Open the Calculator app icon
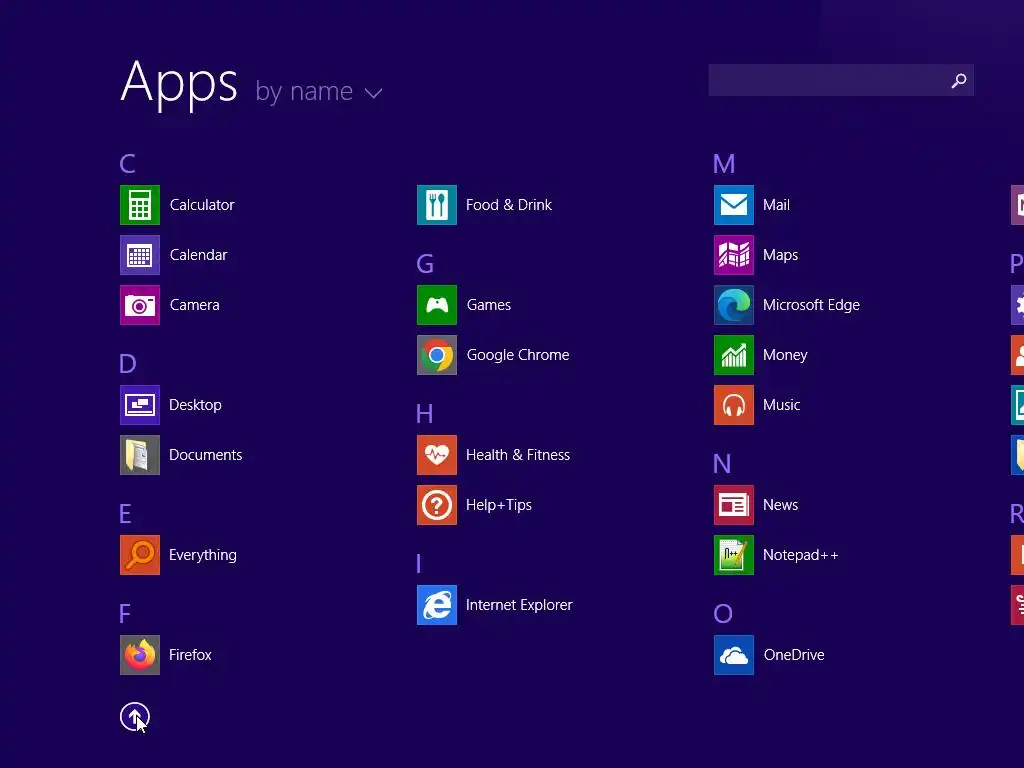Viewport: 1024px width, 768px height. (140, 205)
